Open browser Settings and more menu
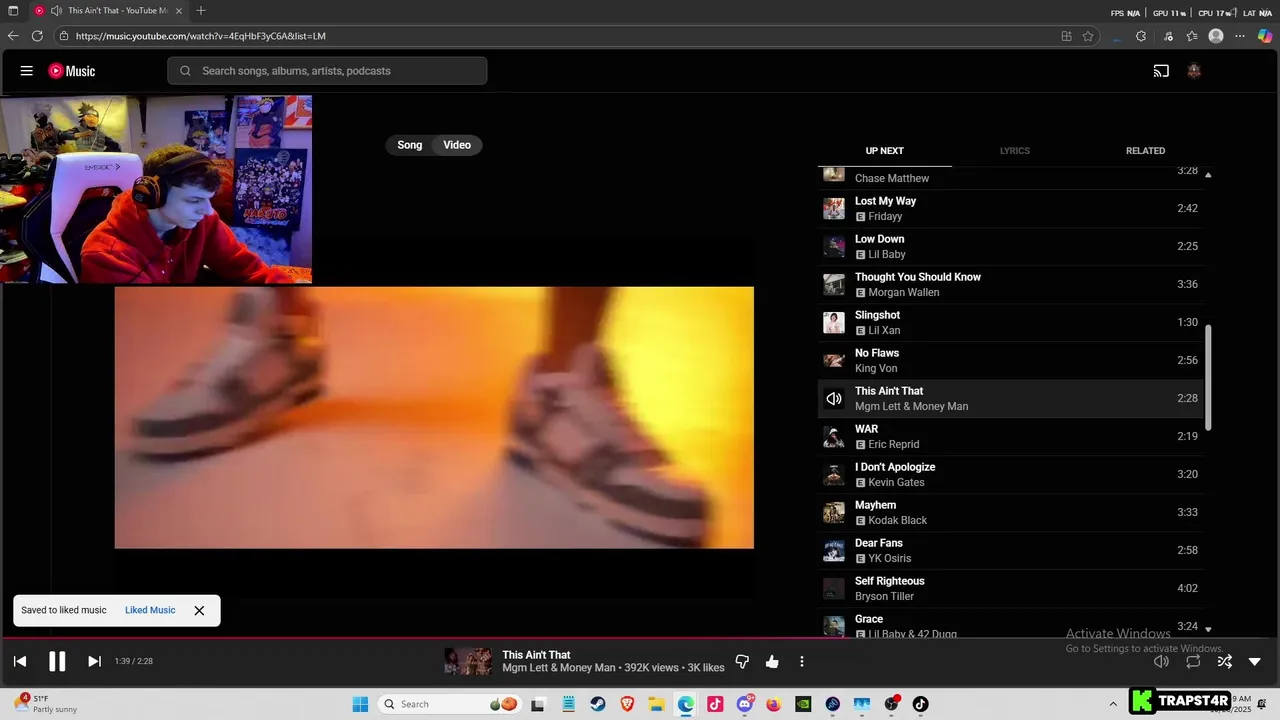The width and height of the screenshot is (1280, 720). coord(1240,36)
